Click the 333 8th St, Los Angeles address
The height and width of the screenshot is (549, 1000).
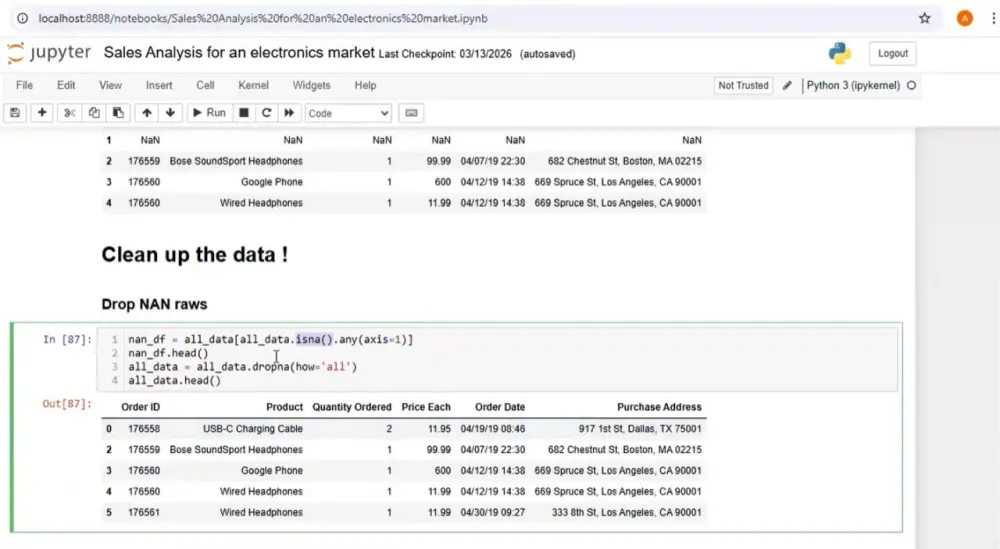coord(626,513)
